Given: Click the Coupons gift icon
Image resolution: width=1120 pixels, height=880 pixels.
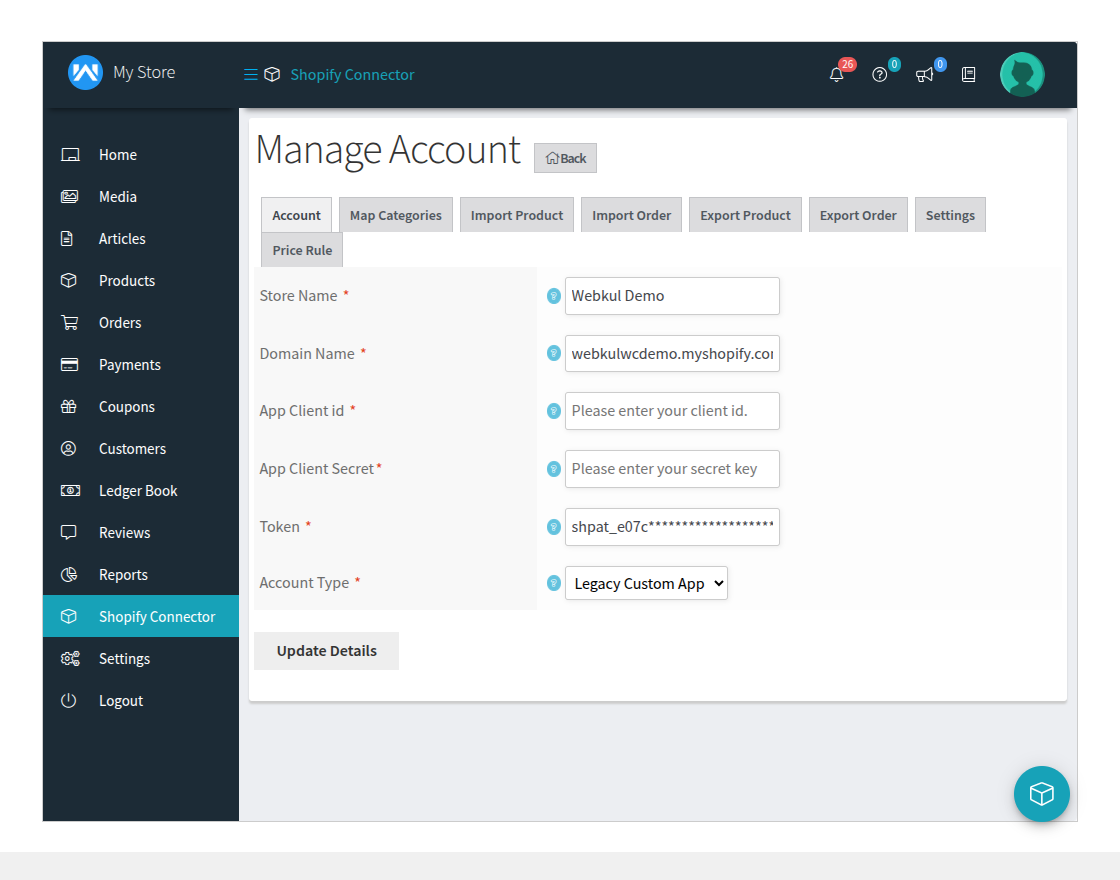Looking at the screenshot, I should point(68,406).
